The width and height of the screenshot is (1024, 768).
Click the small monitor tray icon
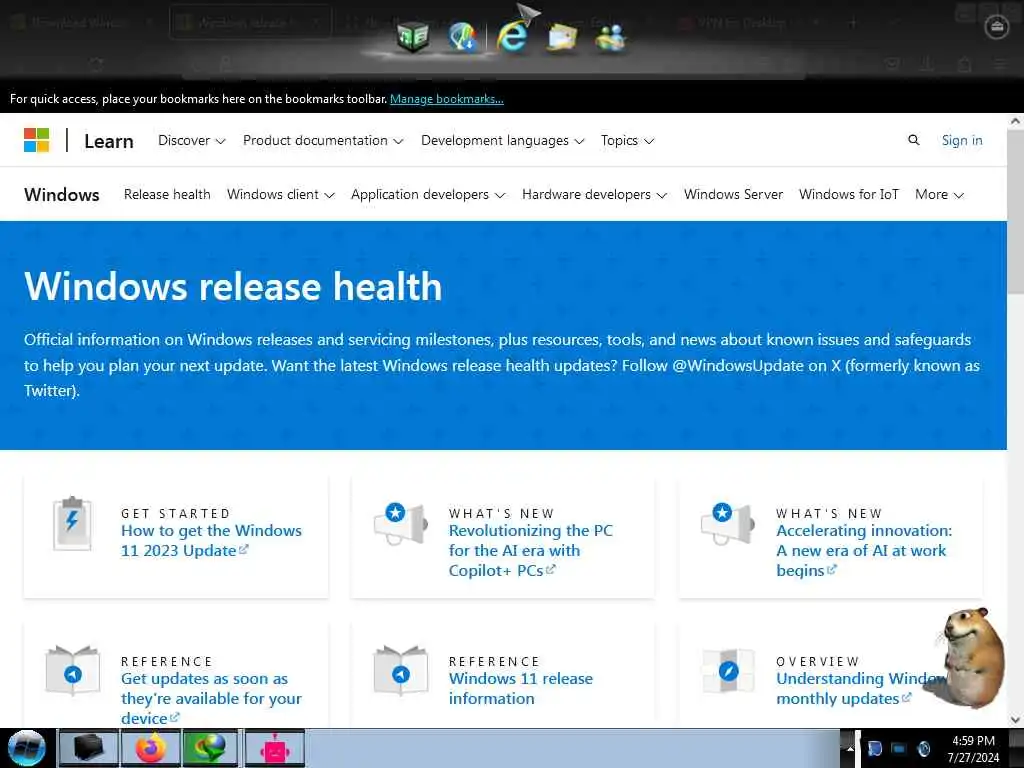pyautogui.click(x=899, y=748)
